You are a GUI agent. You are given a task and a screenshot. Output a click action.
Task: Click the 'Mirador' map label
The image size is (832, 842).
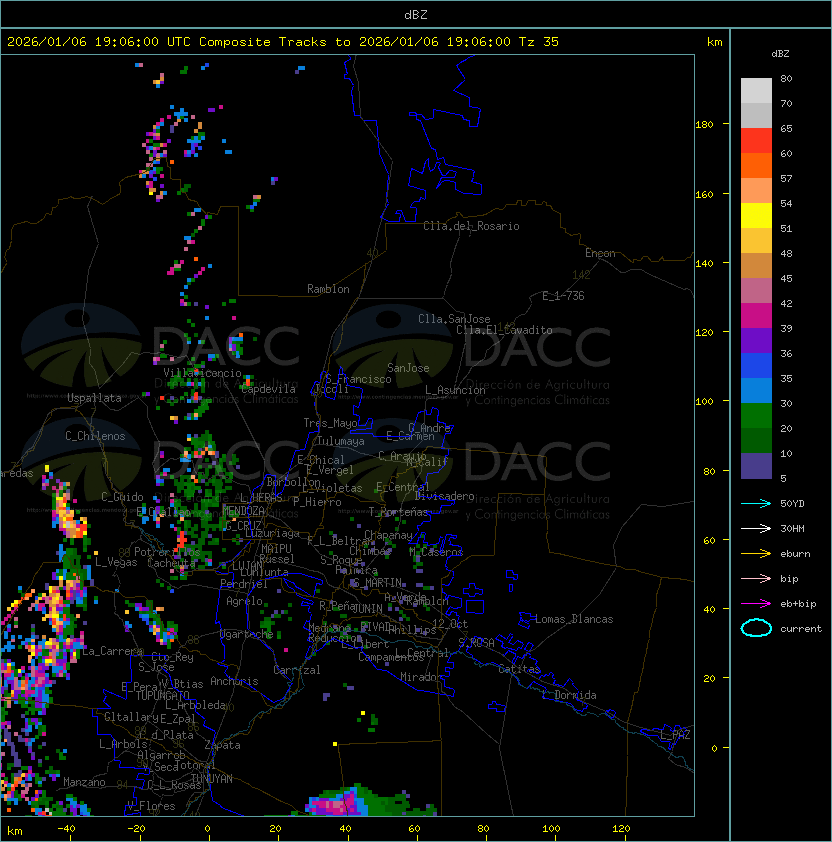coord(422,677)
